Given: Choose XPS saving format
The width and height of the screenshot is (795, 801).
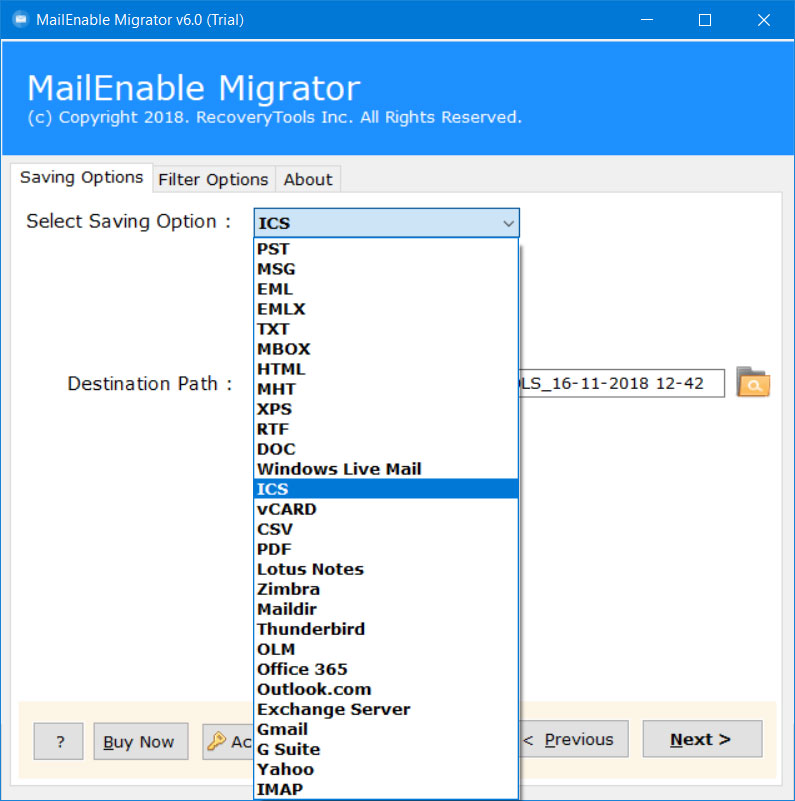Looking at the screenshot, I should [x=386, y=409].
